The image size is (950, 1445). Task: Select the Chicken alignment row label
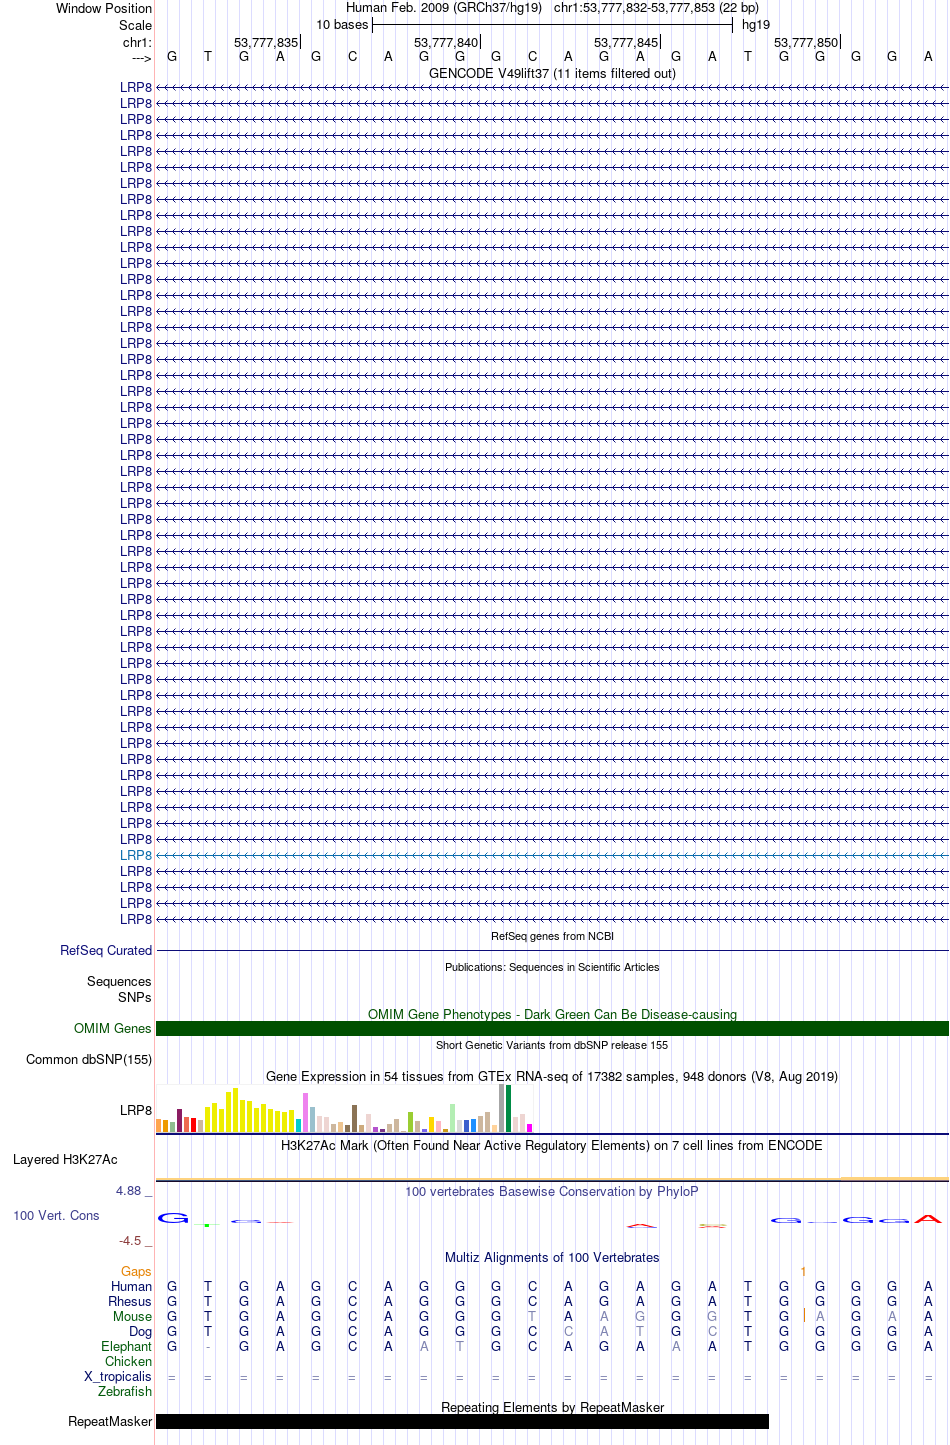pos(129,1361)
